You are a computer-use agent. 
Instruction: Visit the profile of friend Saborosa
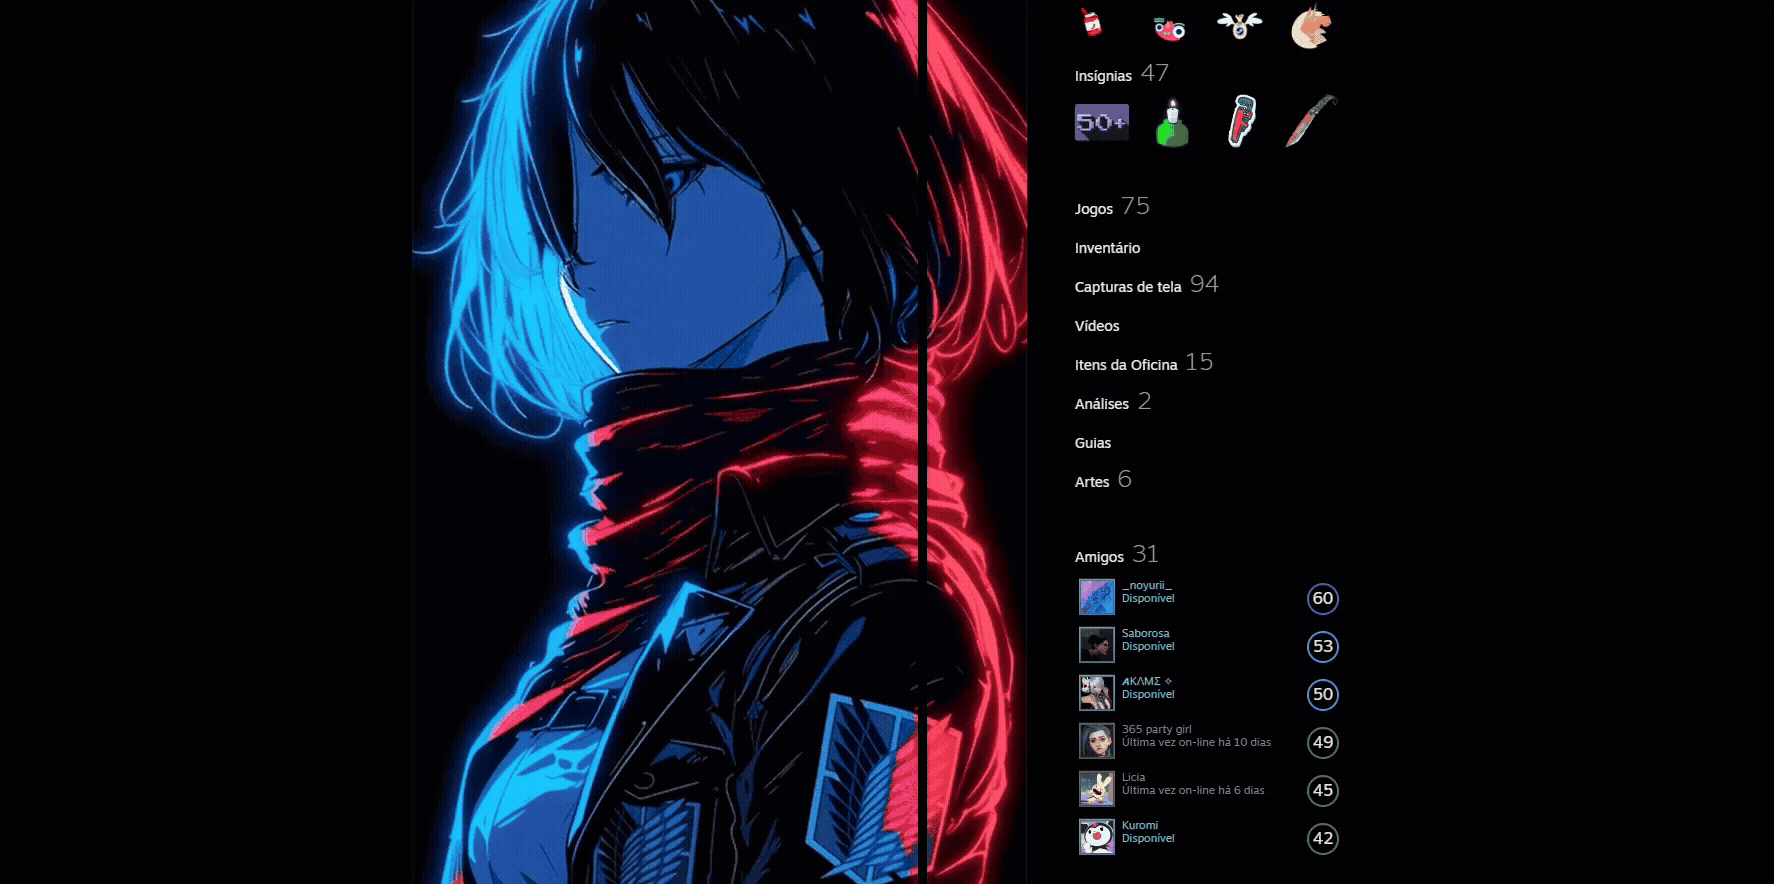pyautogui.click(x=1145, y=634)
